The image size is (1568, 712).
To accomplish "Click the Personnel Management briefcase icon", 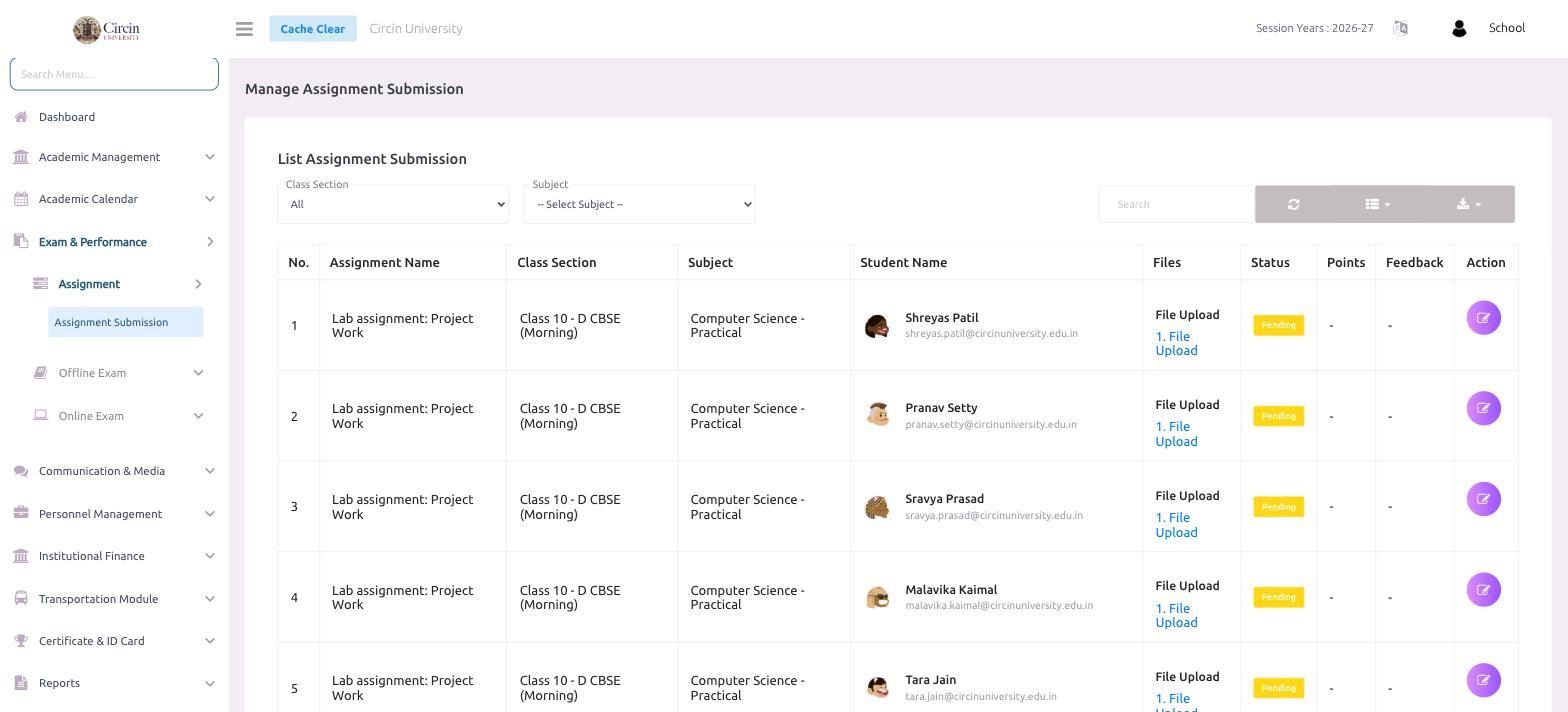I will (x=21, y=513).
